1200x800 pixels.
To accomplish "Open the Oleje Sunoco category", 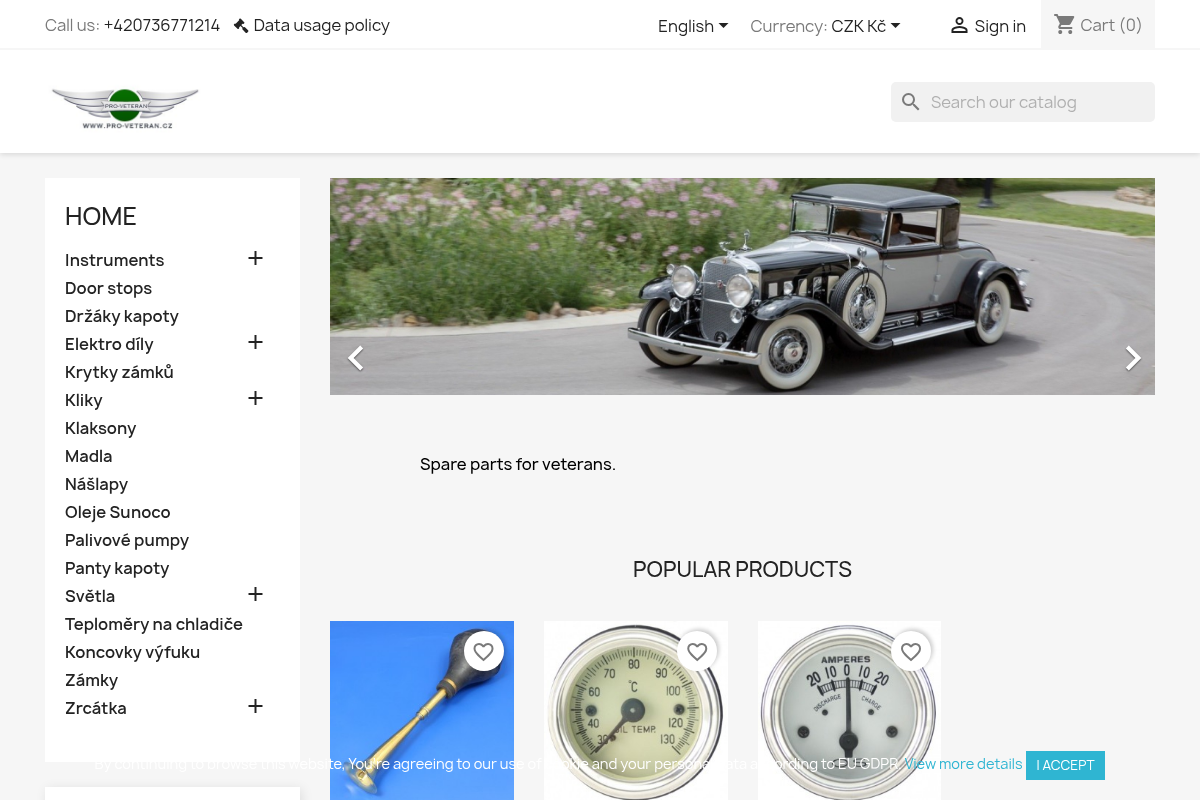I will pyautogui.click(x=118, y=512).
